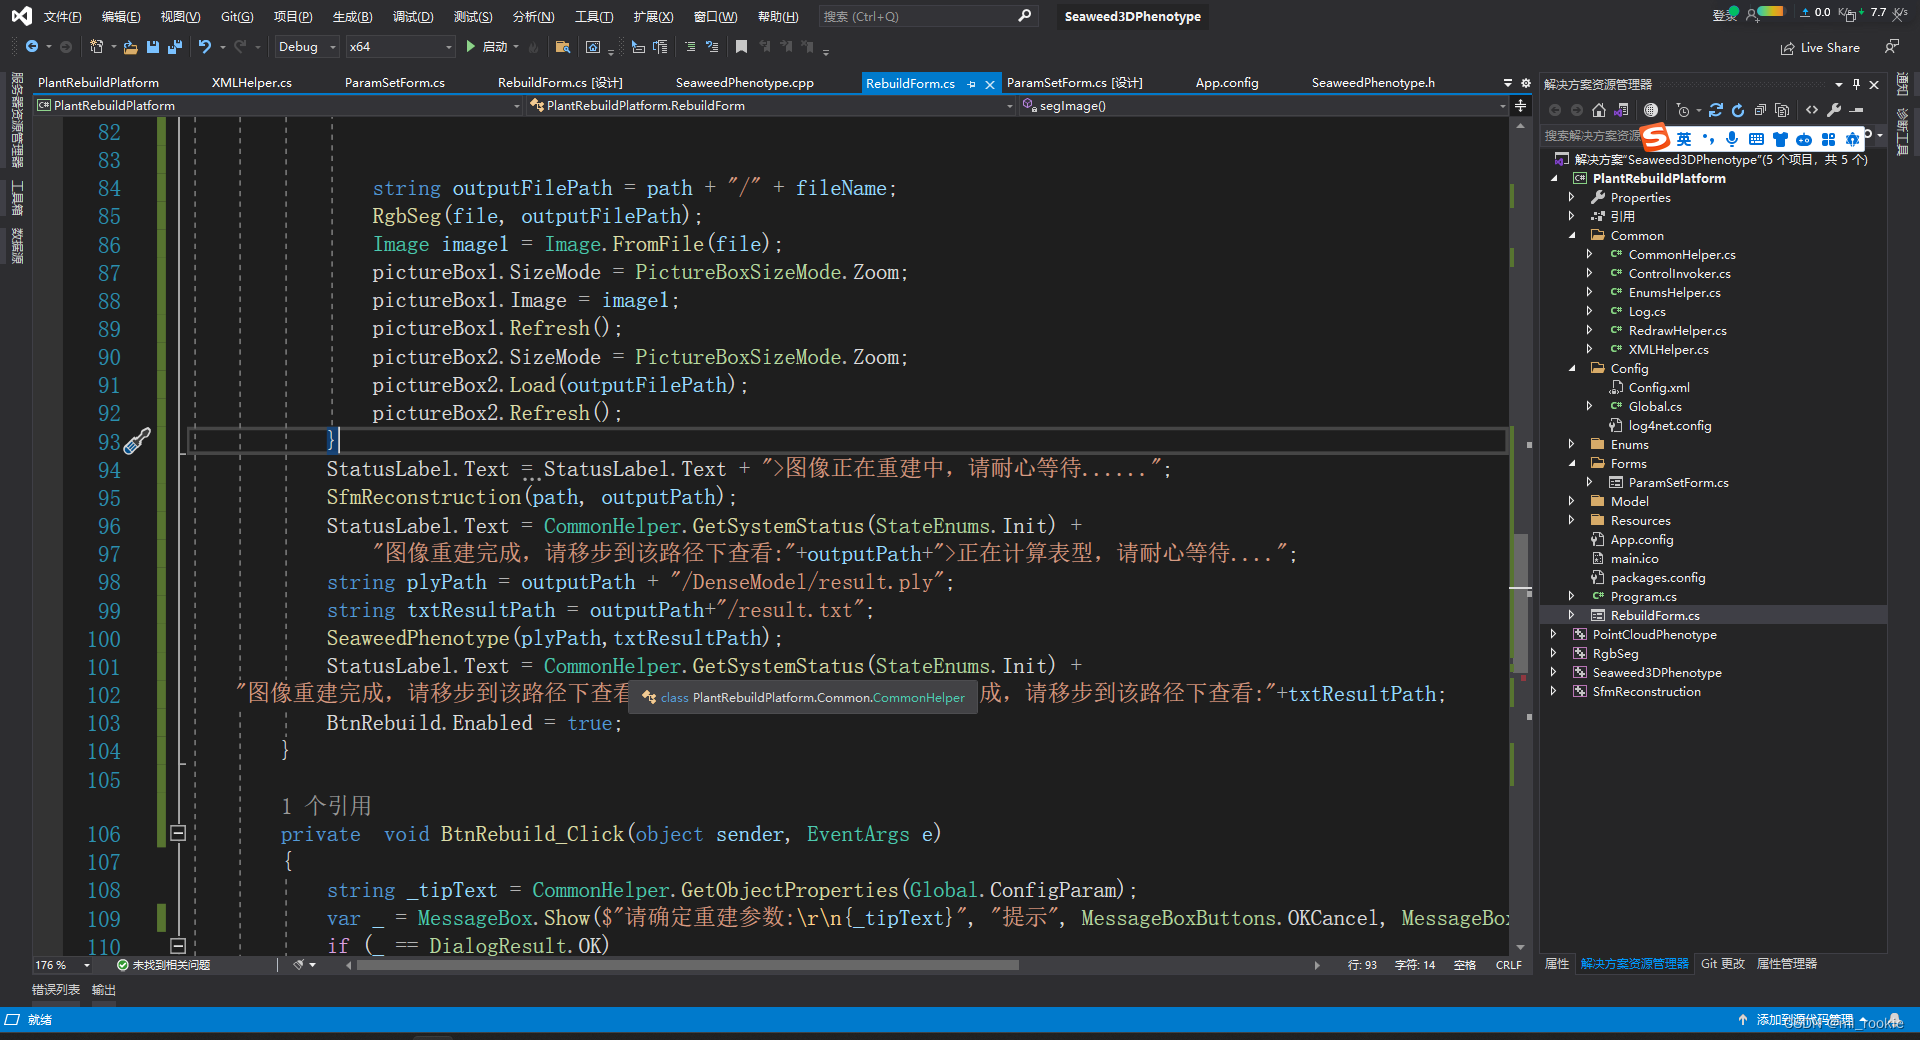
Task: Refresh the Solution Explorer tree
Action: [1738, 110]
